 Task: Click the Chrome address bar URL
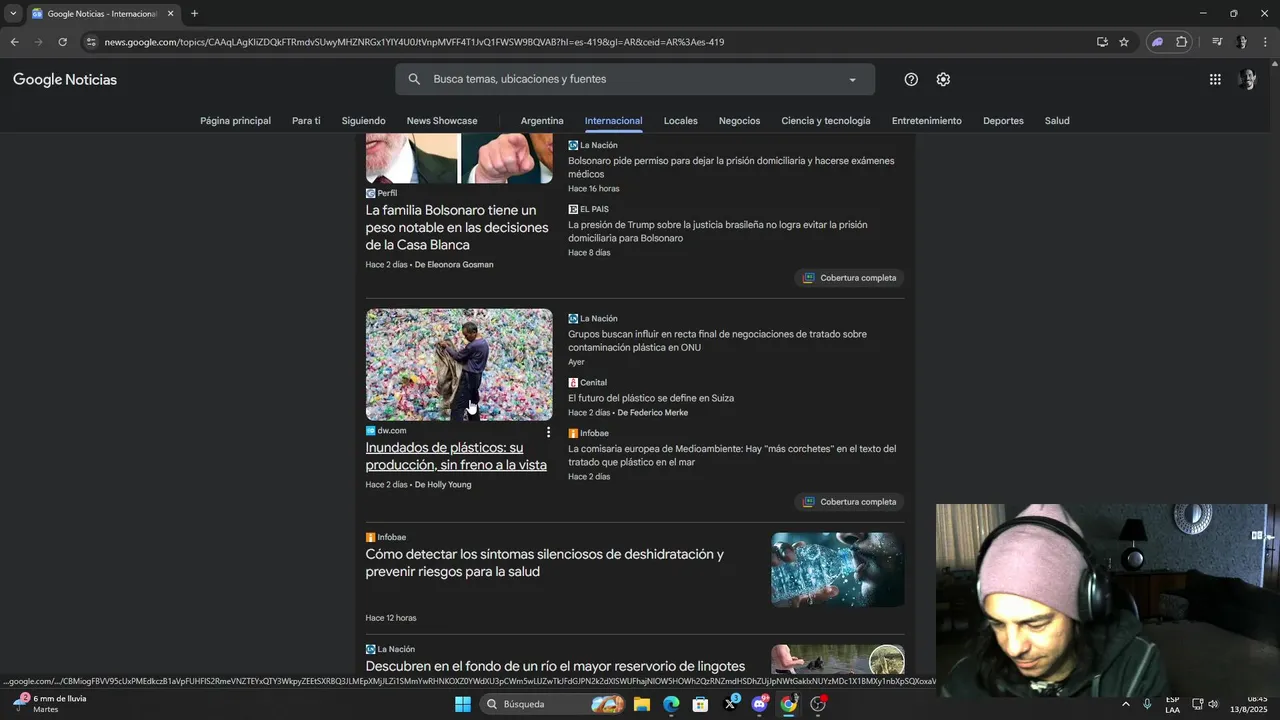point(414,42)
